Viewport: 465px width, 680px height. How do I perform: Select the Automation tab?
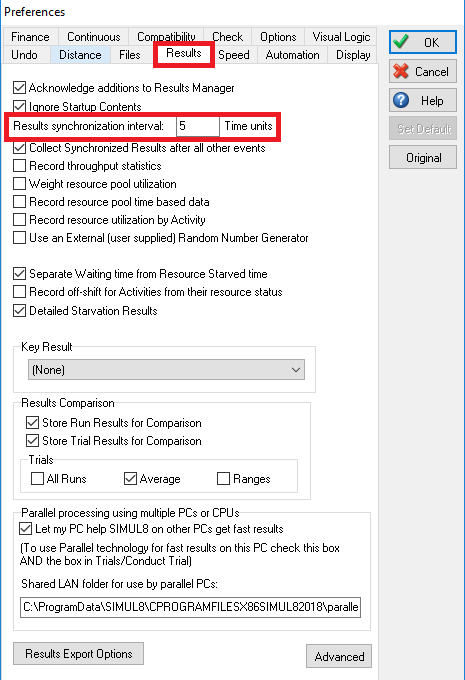pos(292,55)
